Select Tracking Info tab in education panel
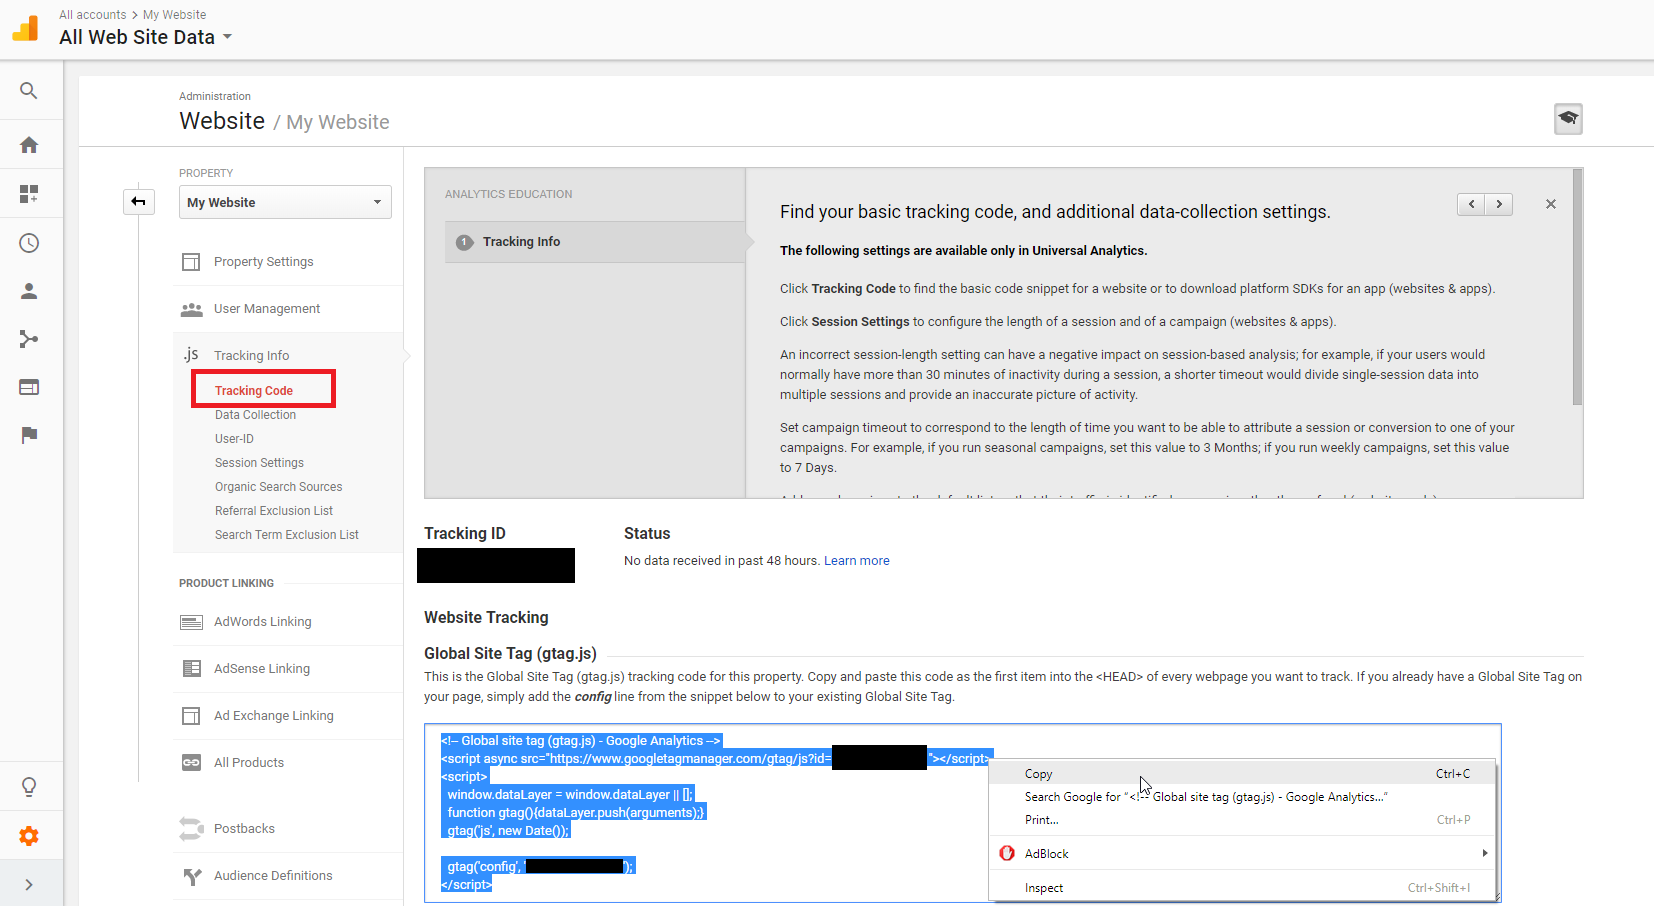The image size is (1654, 906). (595, 242)
